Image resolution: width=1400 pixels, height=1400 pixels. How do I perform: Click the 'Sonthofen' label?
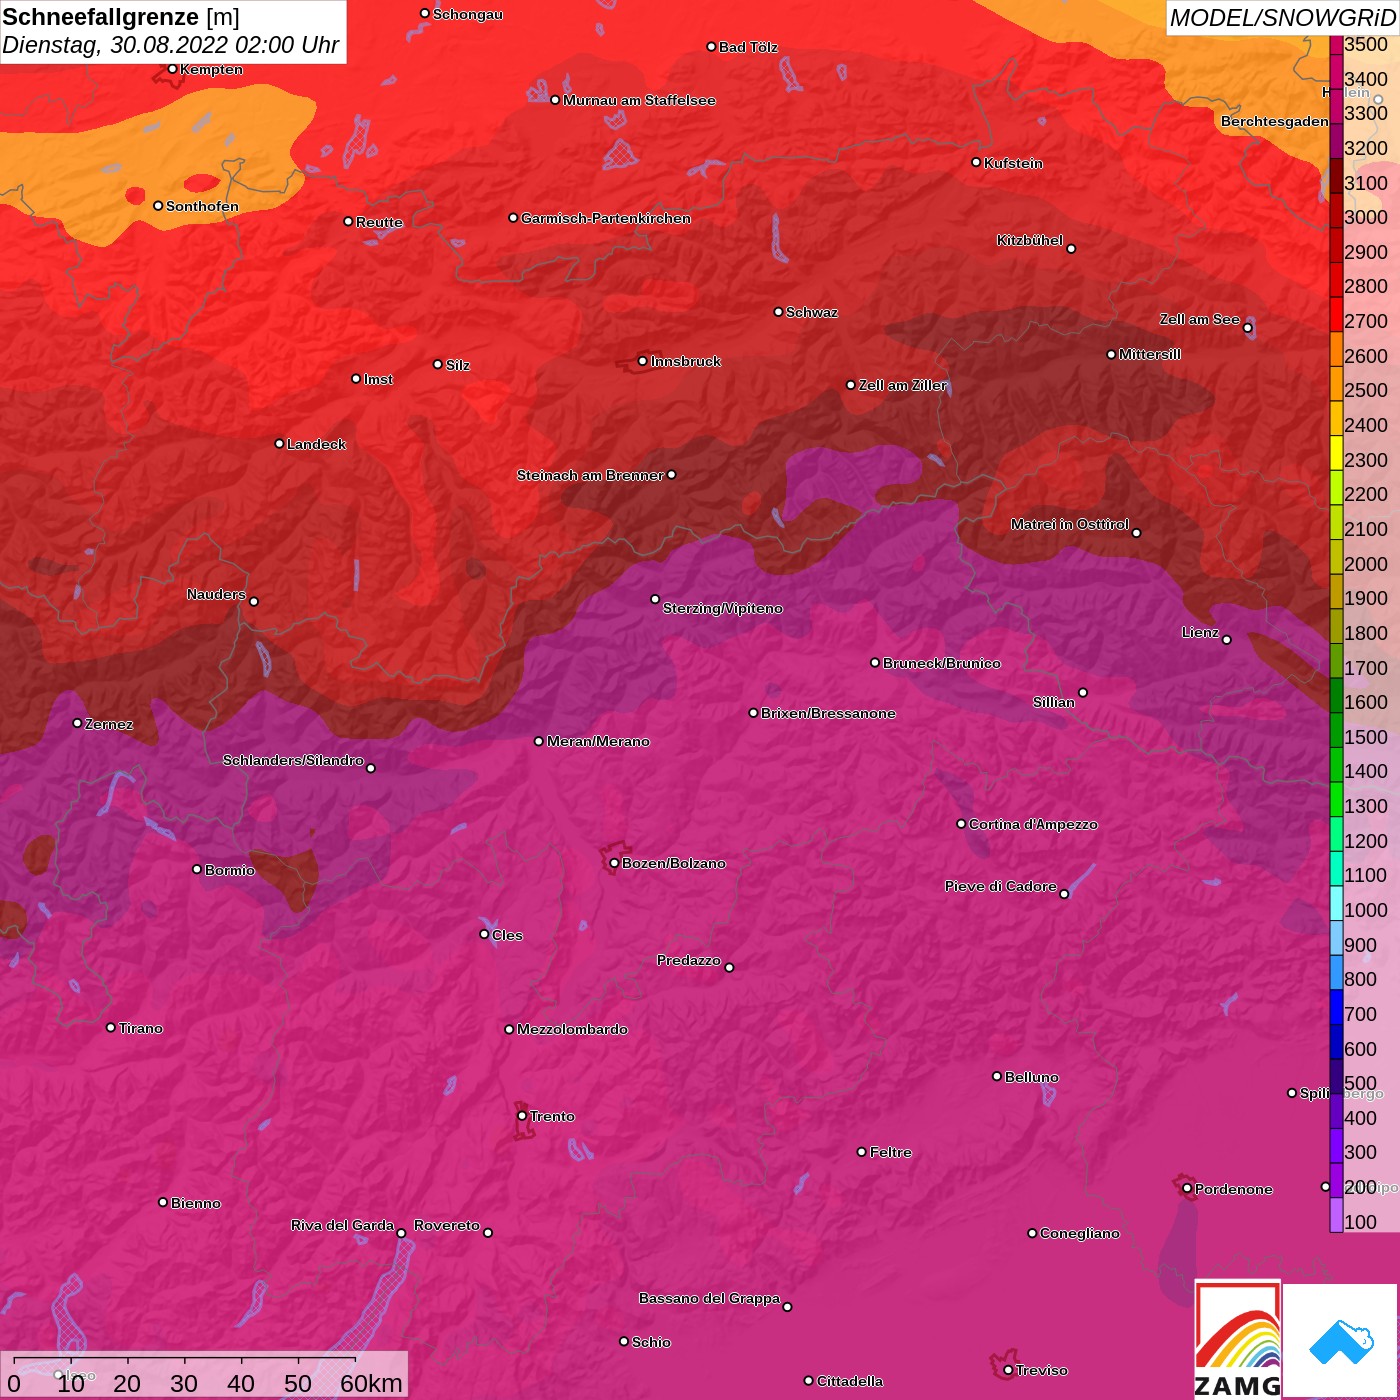[202, 206]
